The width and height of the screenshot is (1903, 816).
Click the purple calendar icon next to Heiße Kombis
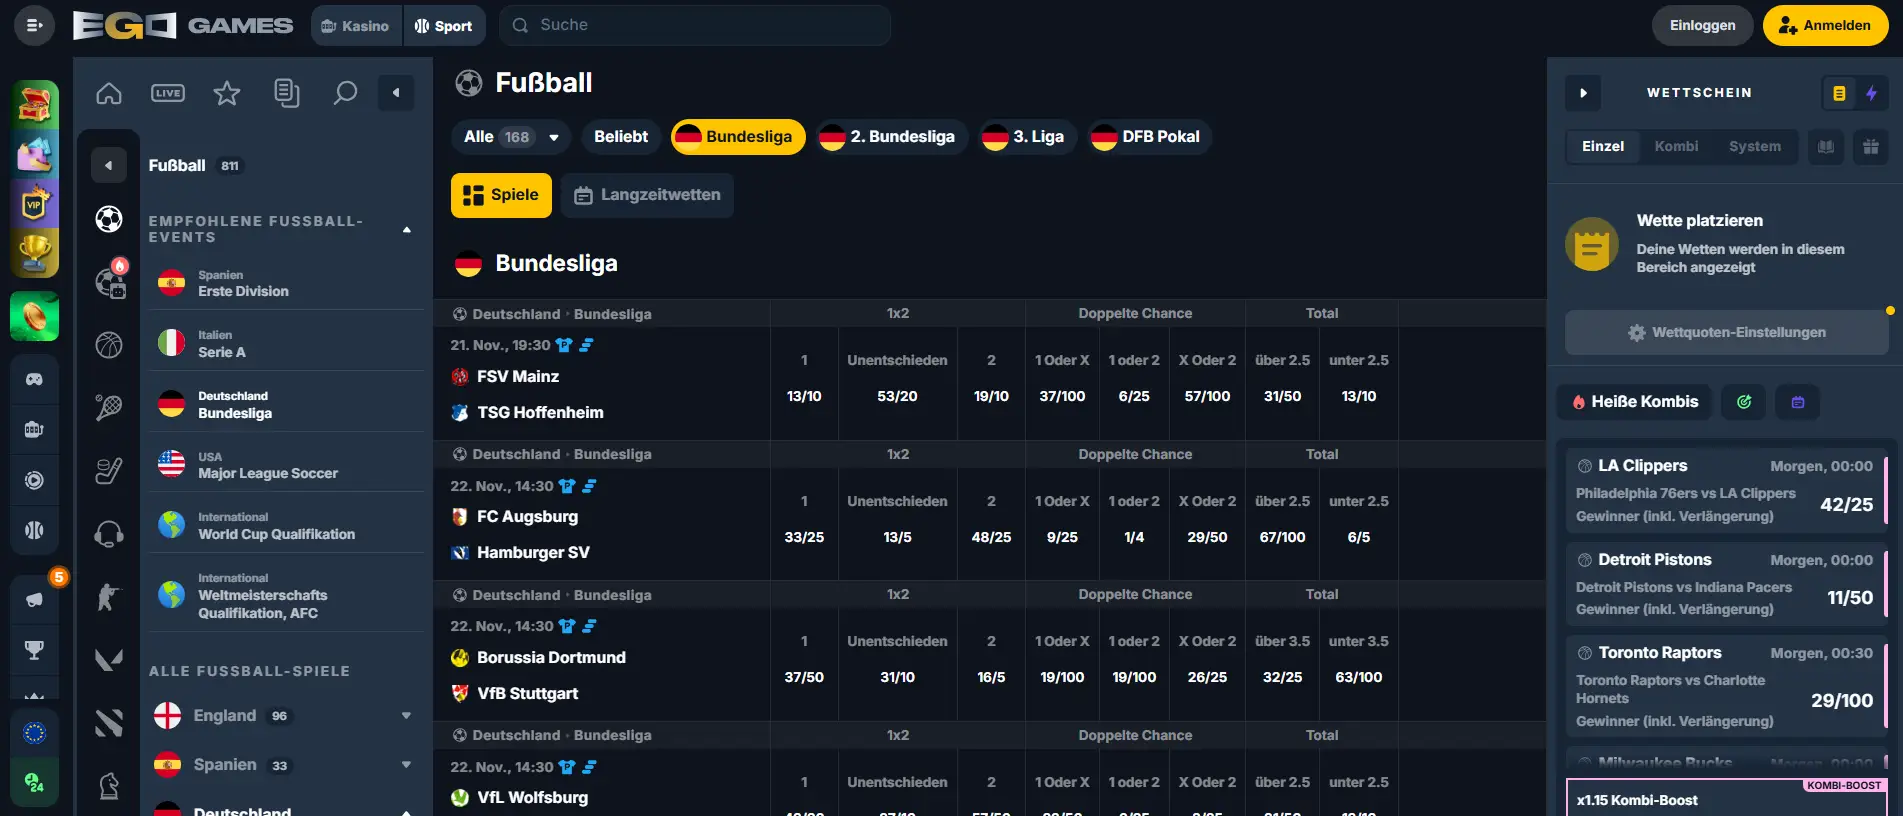[x=1798, y=402]
